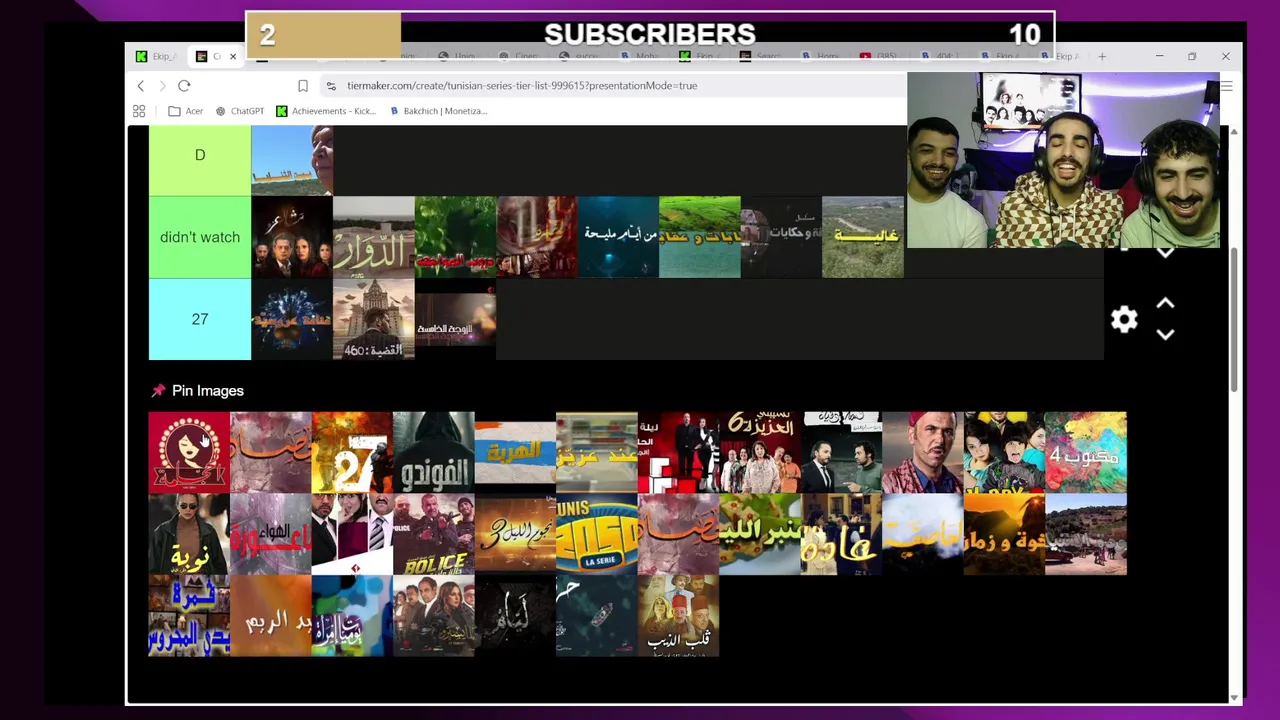1280x720 pixels.
Task: Click the Pin Images heading
Action: coord(208,391)
